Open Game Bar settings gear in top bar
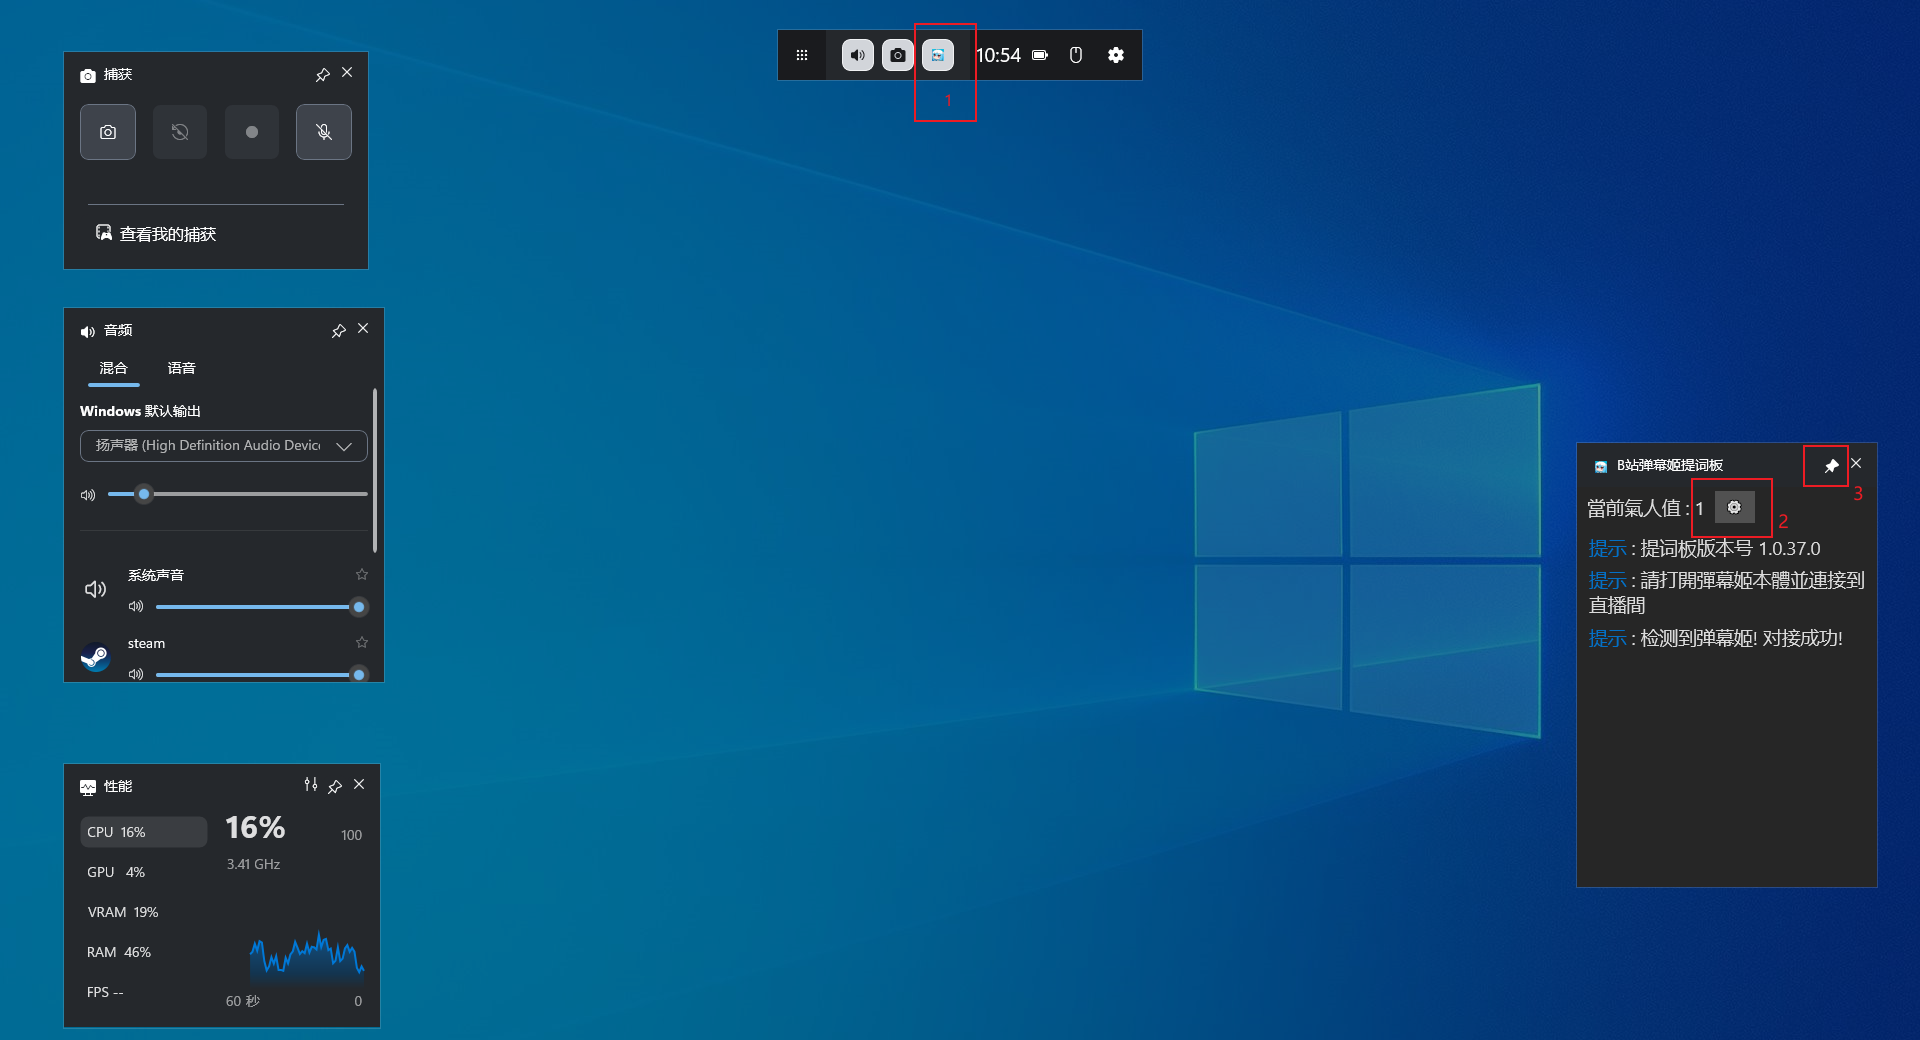Viewport: 1920px width, 1040px height. coord(1116,55)
